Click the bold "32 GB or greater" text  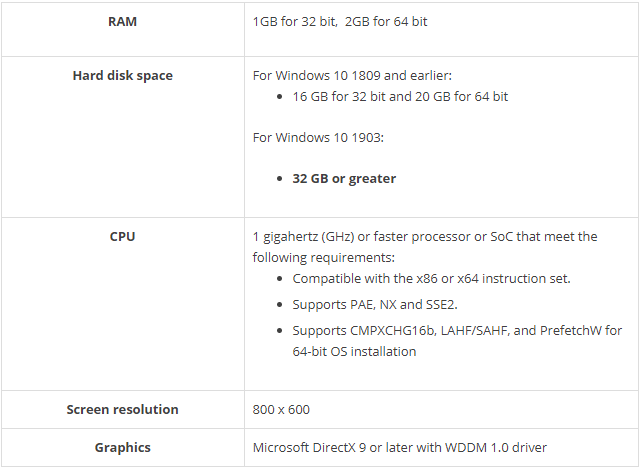coord(344,179)
